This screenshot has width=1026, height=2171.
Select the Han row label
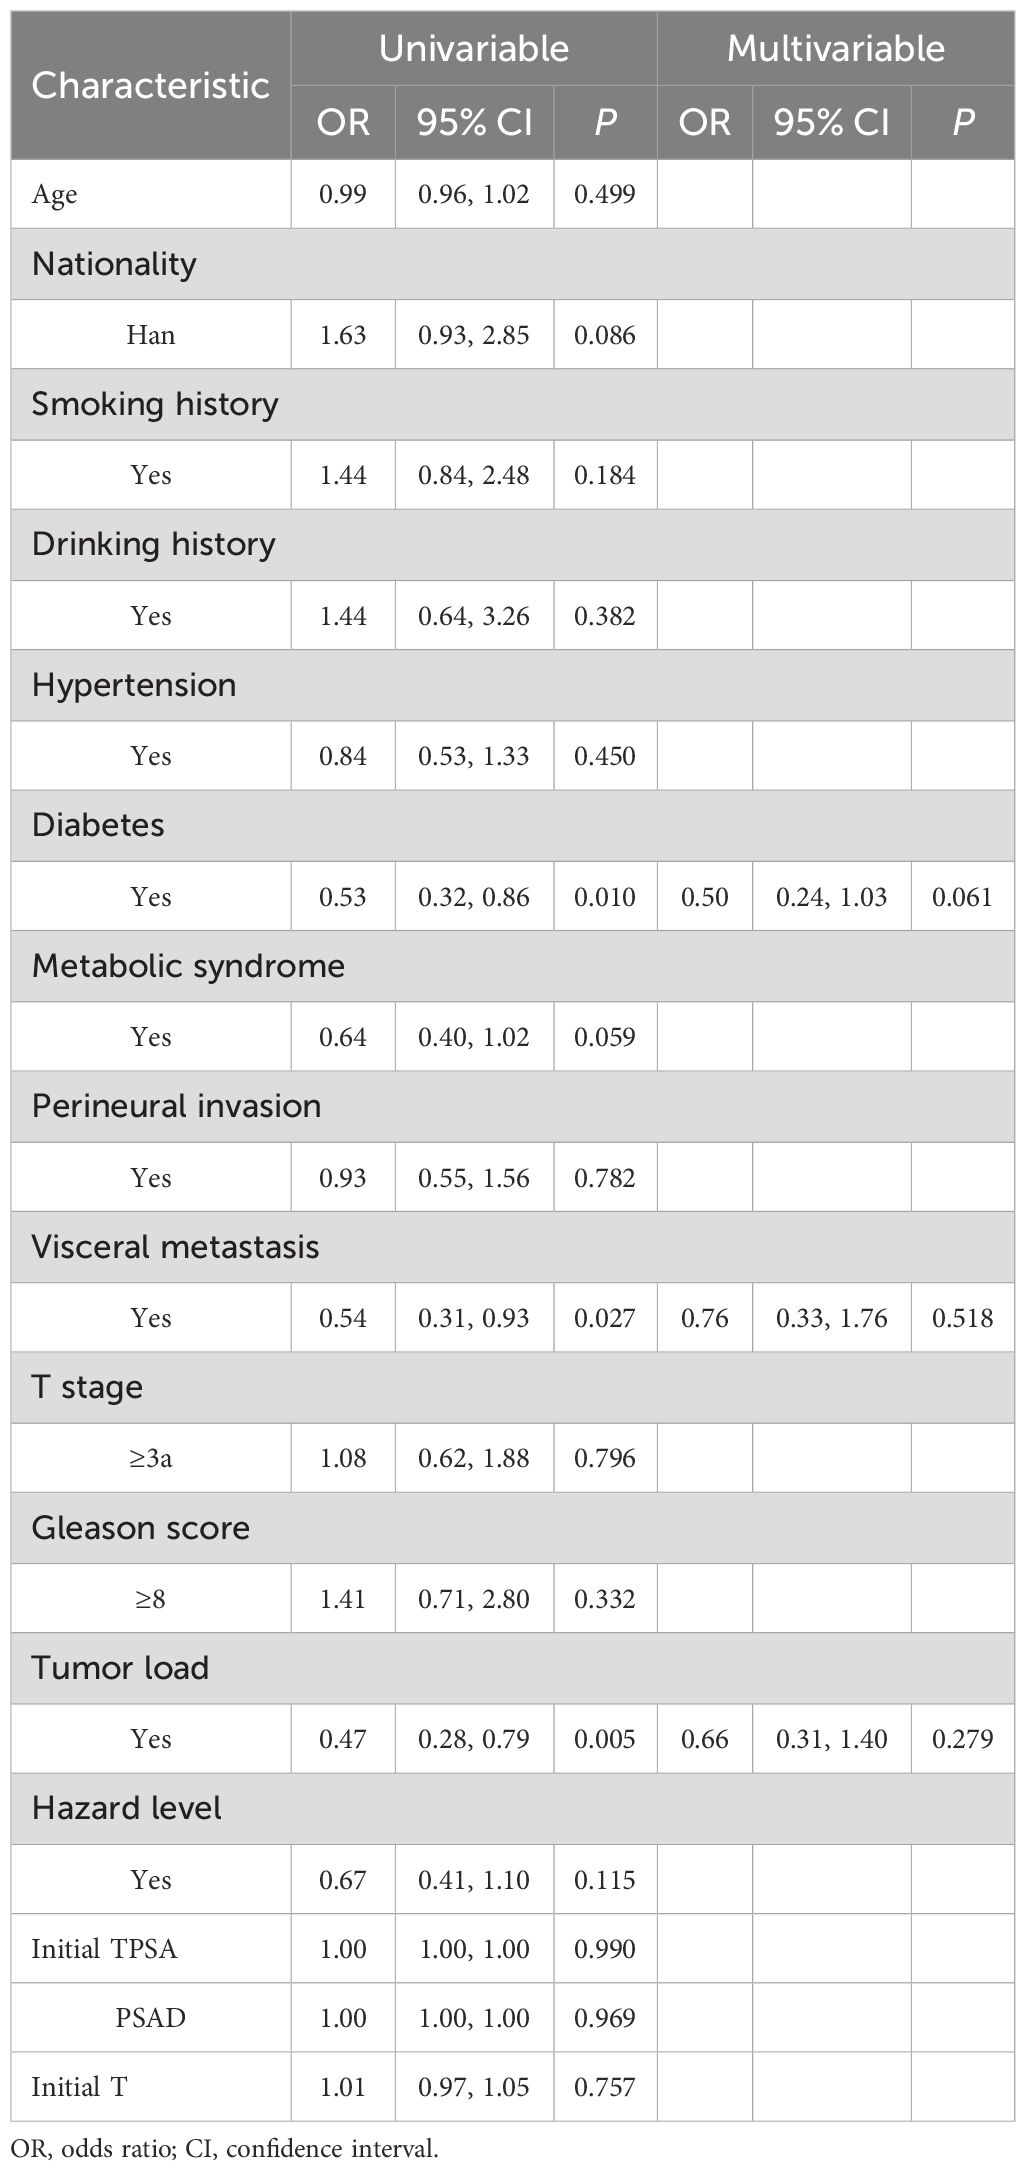click(150, 335)
